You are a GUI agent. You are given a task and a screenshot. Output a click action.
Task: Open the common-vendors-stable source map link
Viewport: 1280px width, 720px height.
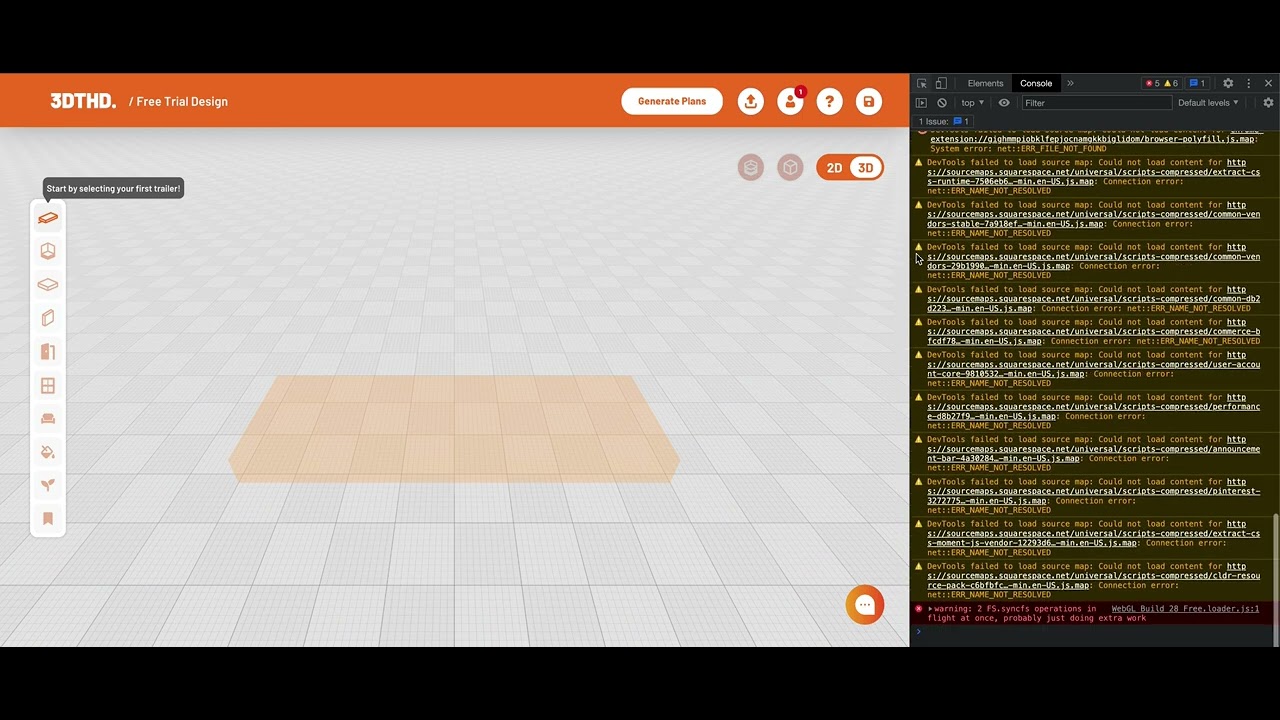click(x=1093, y=214)
